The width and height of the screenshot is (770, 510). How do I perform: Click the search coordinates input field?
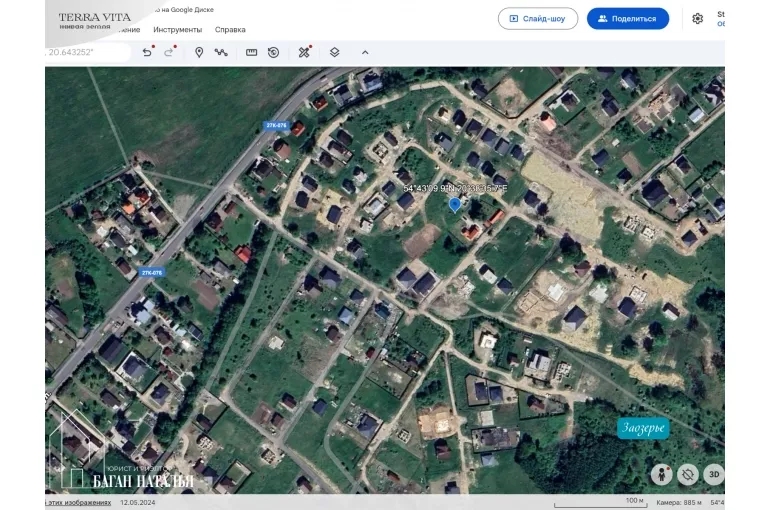pos(88,52)
